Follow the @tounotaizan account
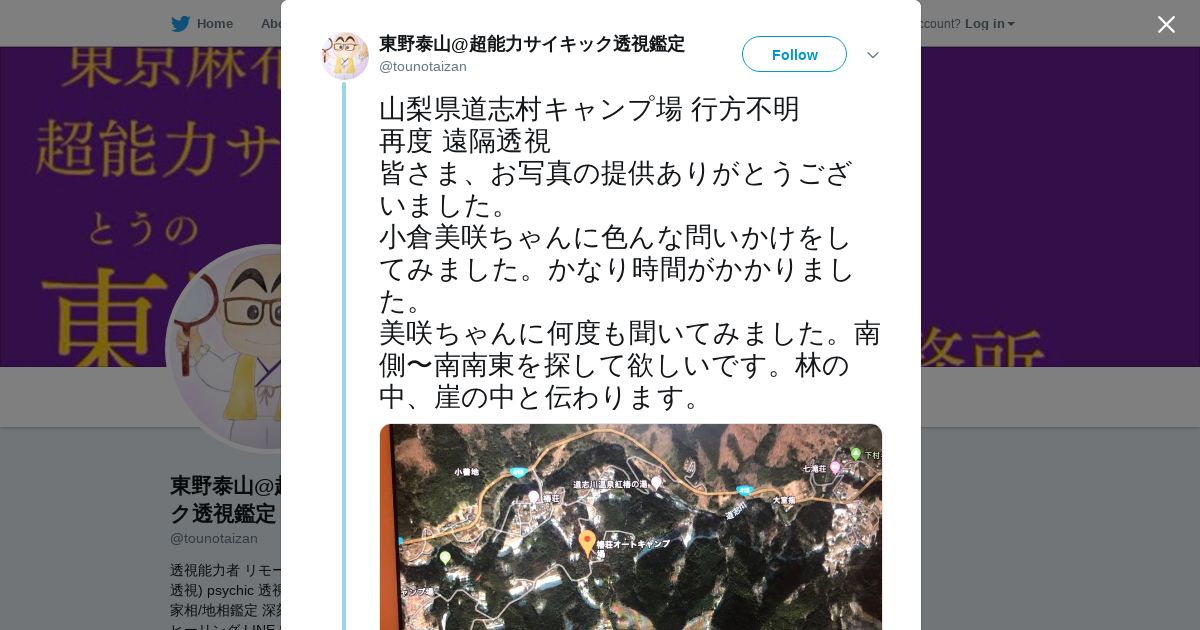1200x630 pixels. coord(794,54)
